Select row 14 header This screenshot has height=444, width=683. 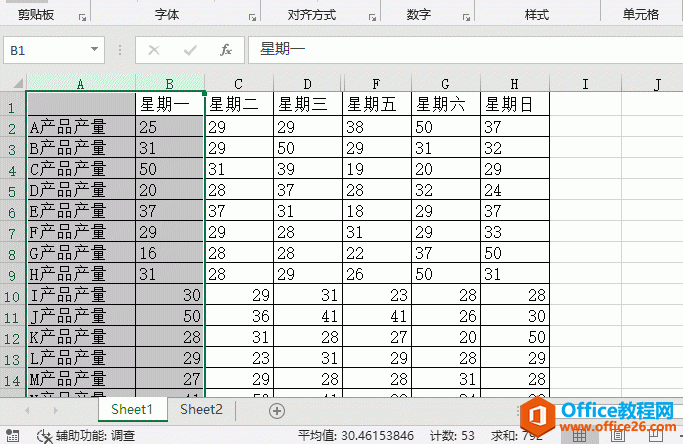(12, 380)
